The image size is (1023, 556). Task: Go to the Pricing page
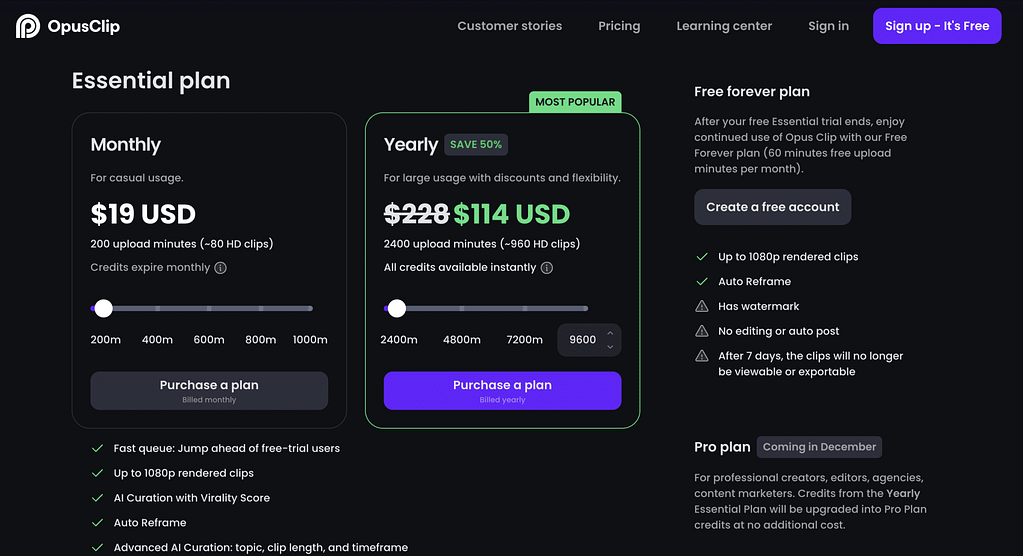(x=619, y=26)
